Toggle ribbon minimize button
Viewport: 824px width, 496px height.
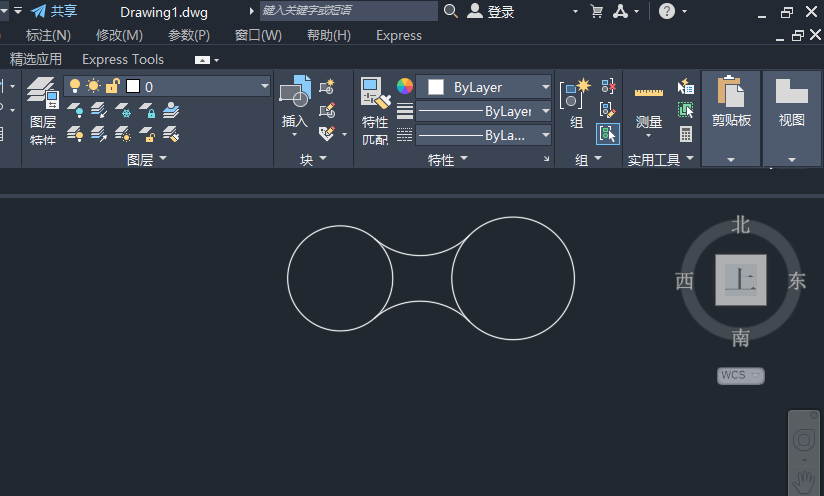pyautogui.click(x=202, y=60)
